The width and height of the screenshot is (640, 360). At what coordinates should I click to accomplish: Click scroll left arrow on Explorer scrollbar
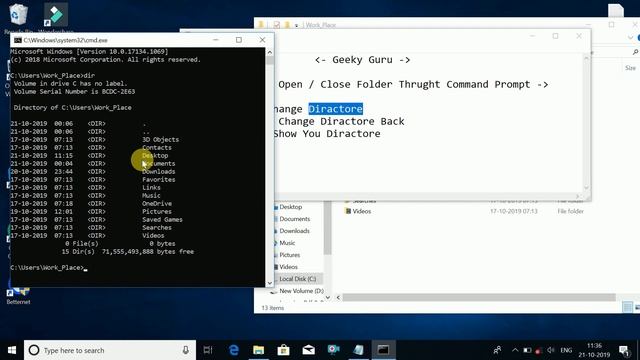point(338,298)
